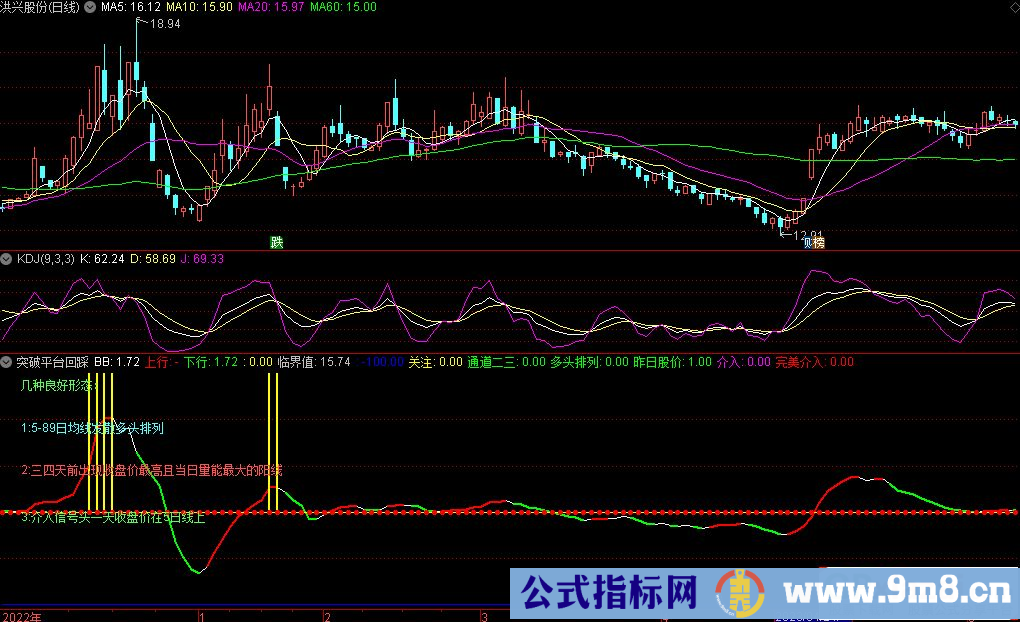
Task: Click the note starting 3:介入信号头一天
Action: pos(113,518)
